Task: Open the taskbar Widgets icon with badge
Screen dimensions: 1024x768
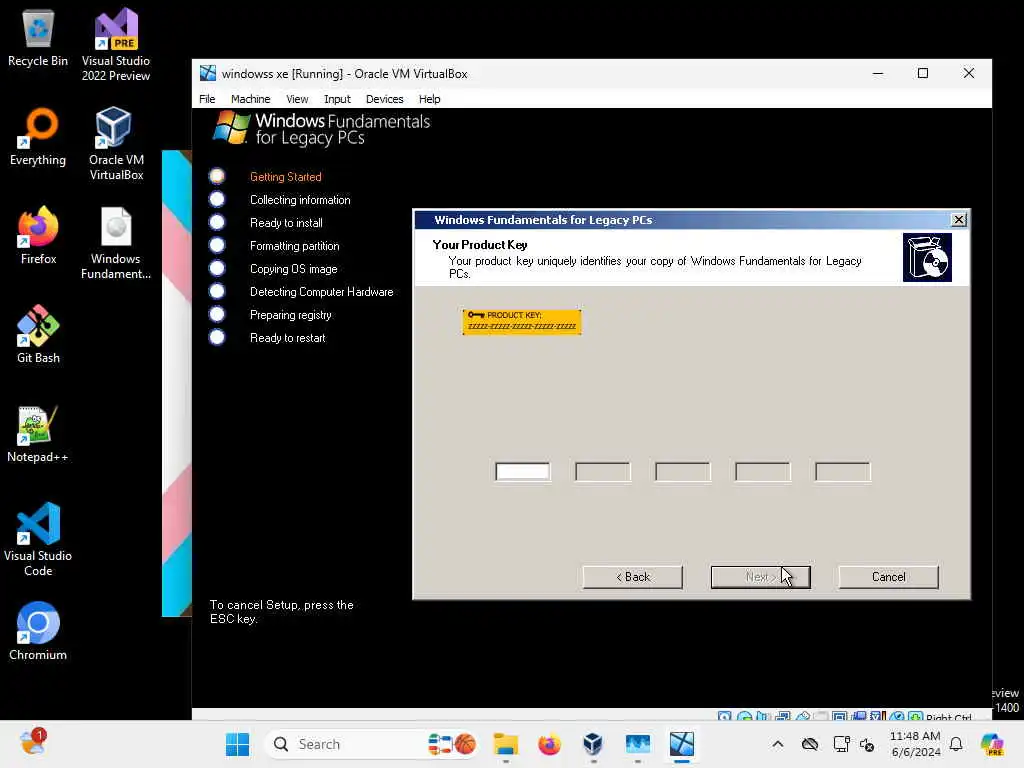Action: [x=32, y=743]
